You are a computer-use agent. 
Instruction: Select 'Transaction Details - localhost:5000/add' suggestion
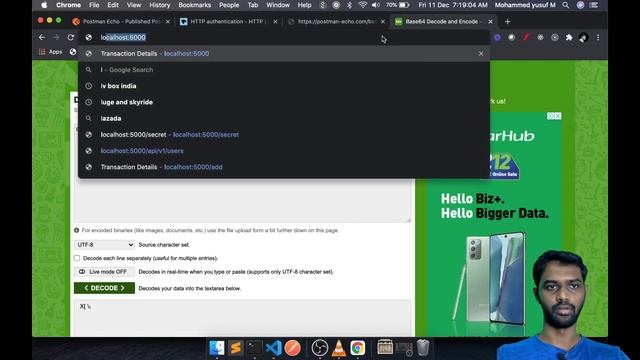coord(284,167)
